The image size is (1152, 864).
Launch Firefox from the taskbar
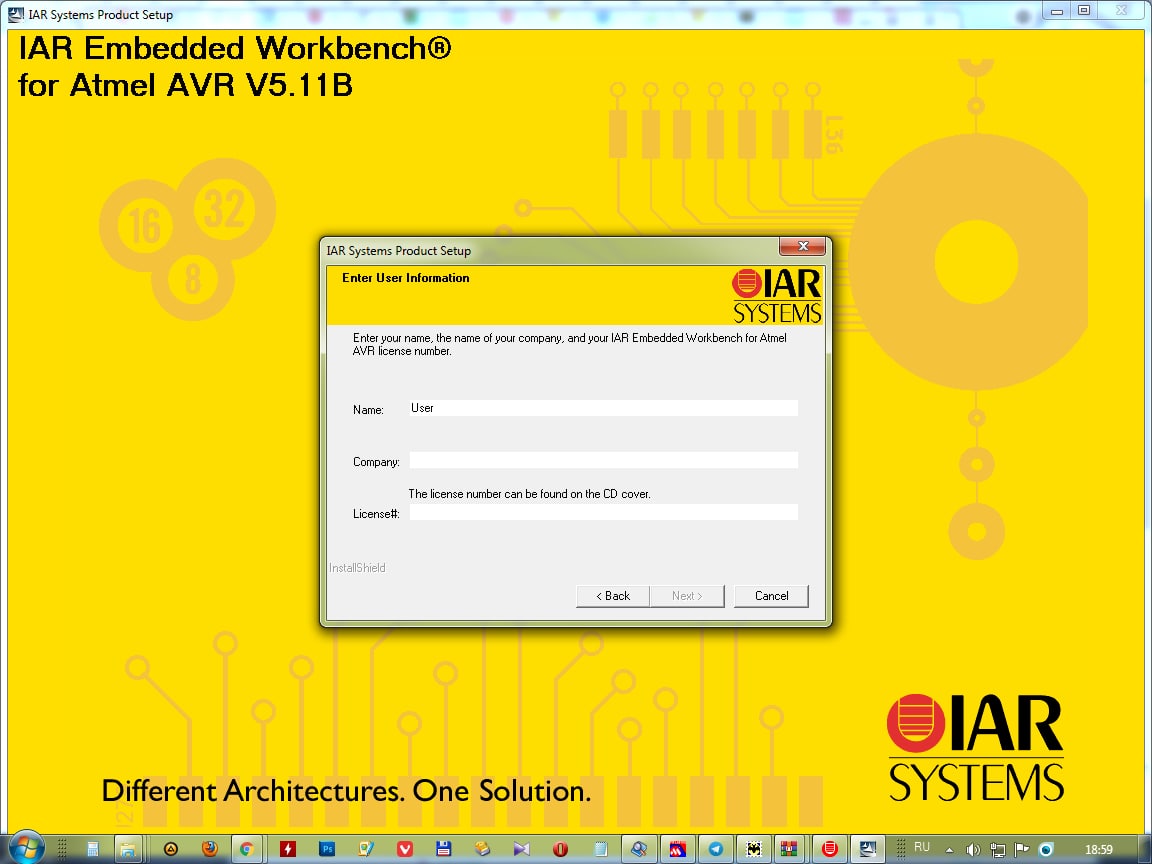(209, 849)
